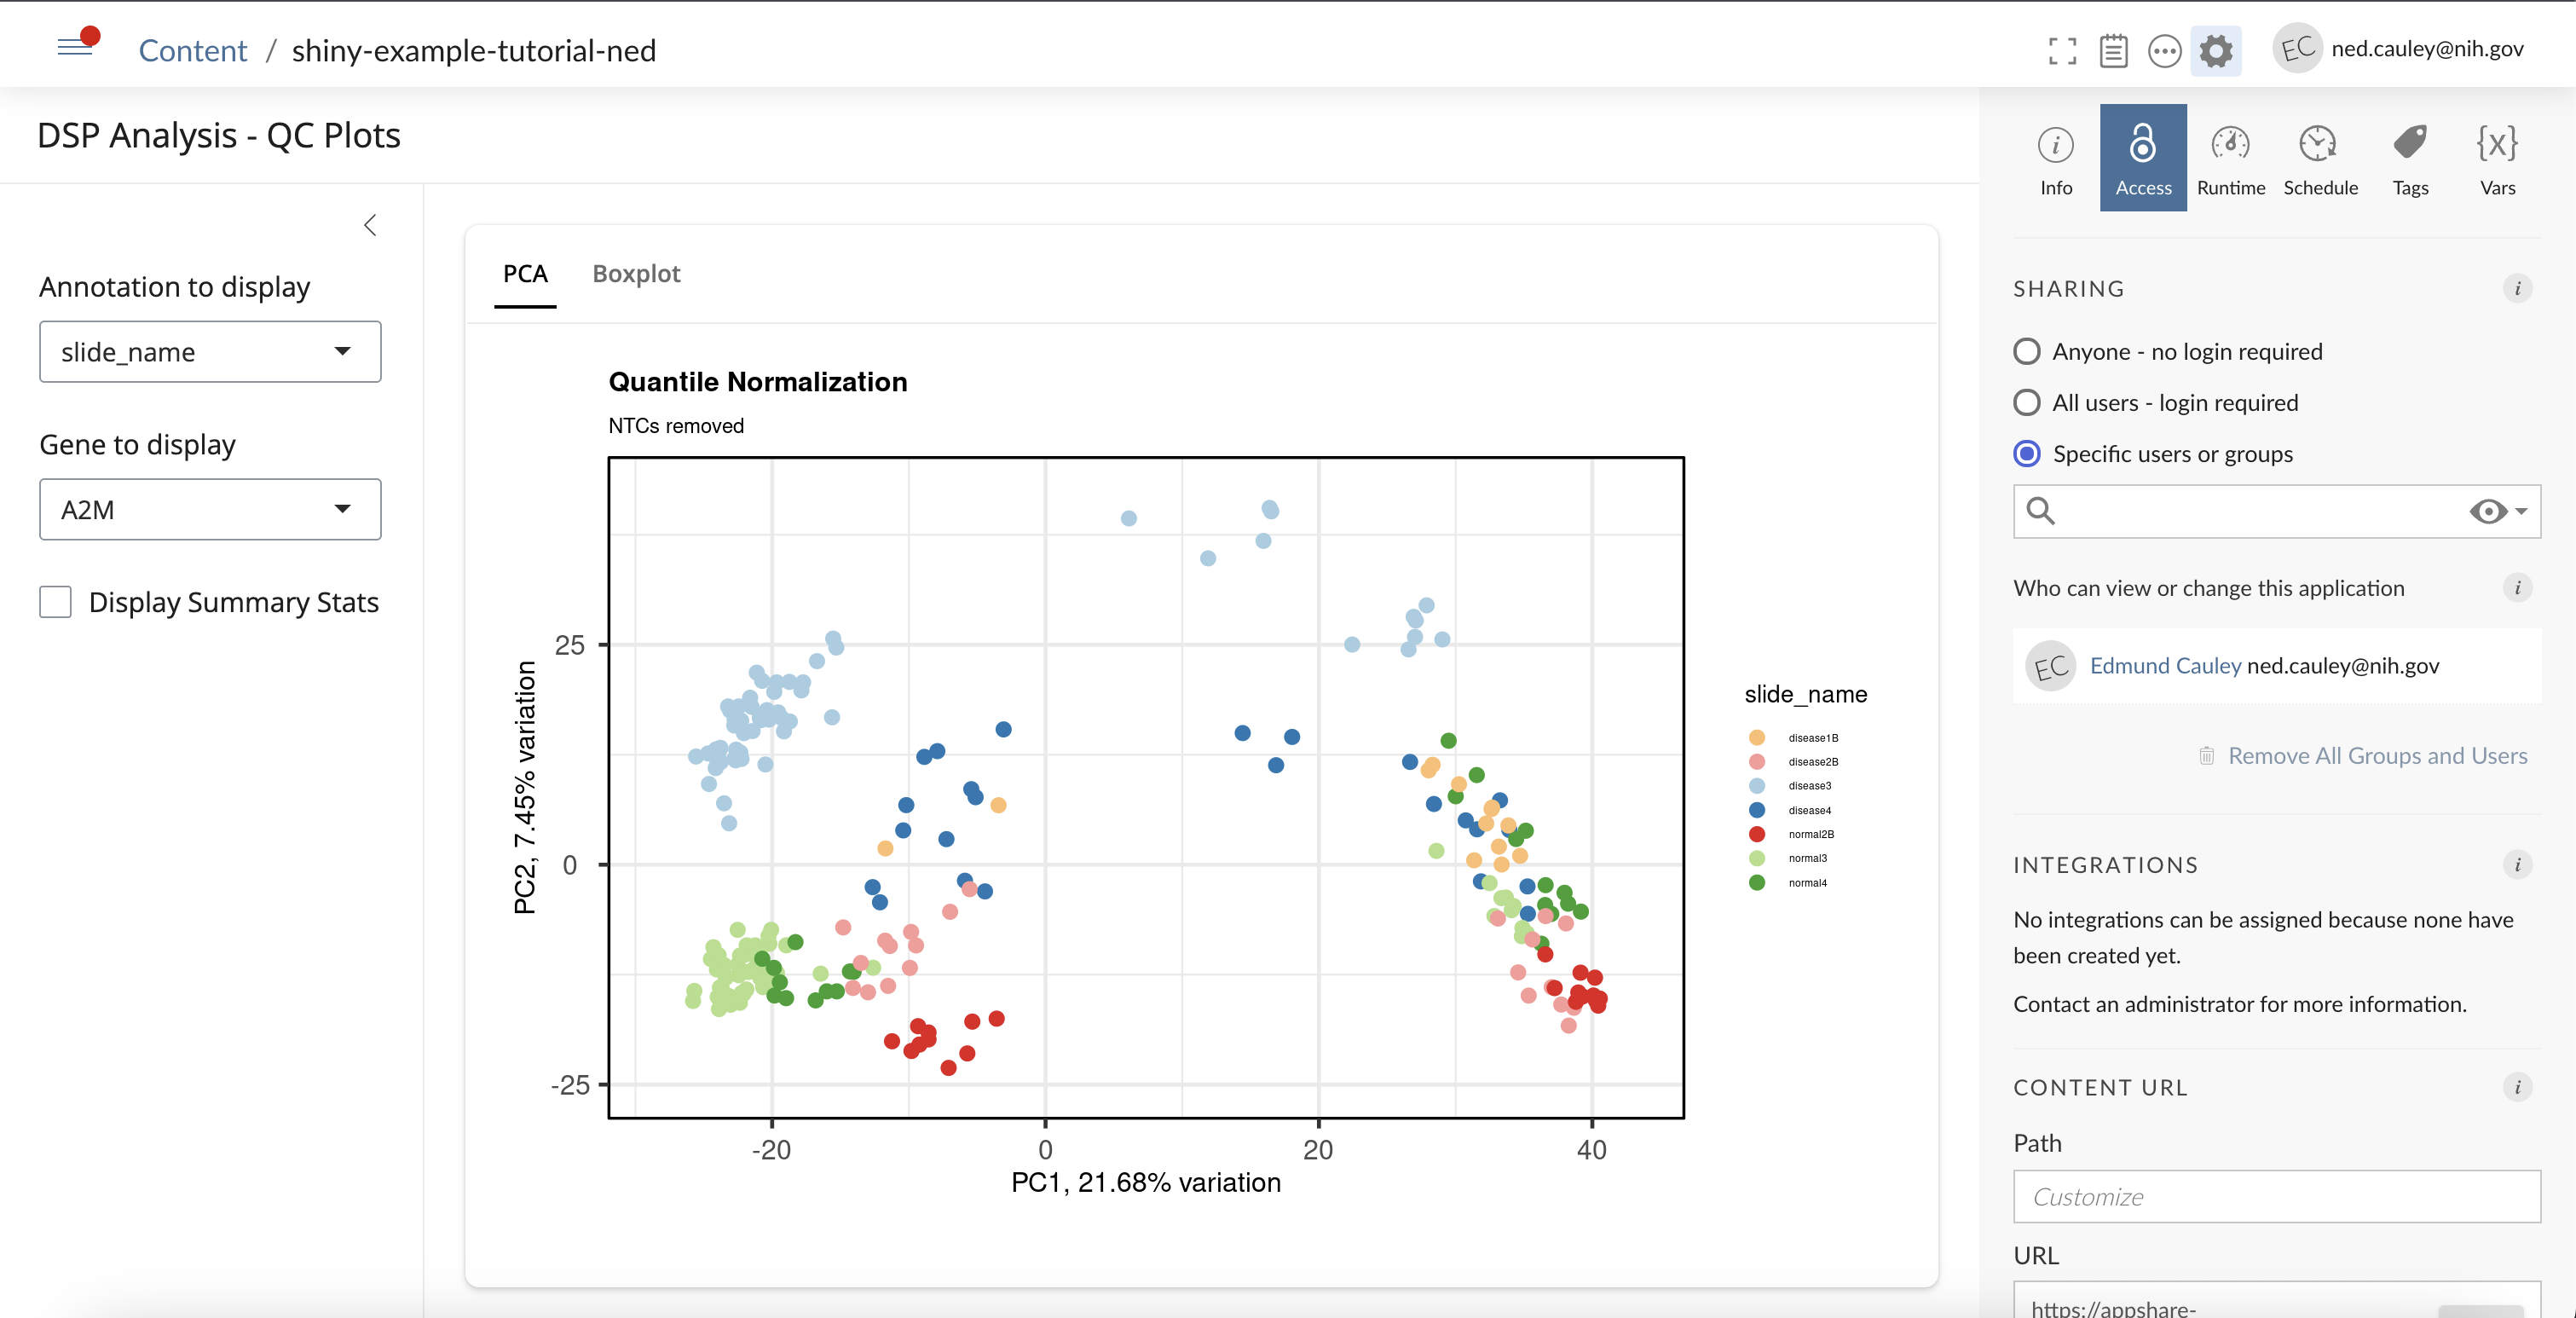Open the Info settings pane
The height and width of the screenshot is (1318, 2576).
click(2055, 158)
